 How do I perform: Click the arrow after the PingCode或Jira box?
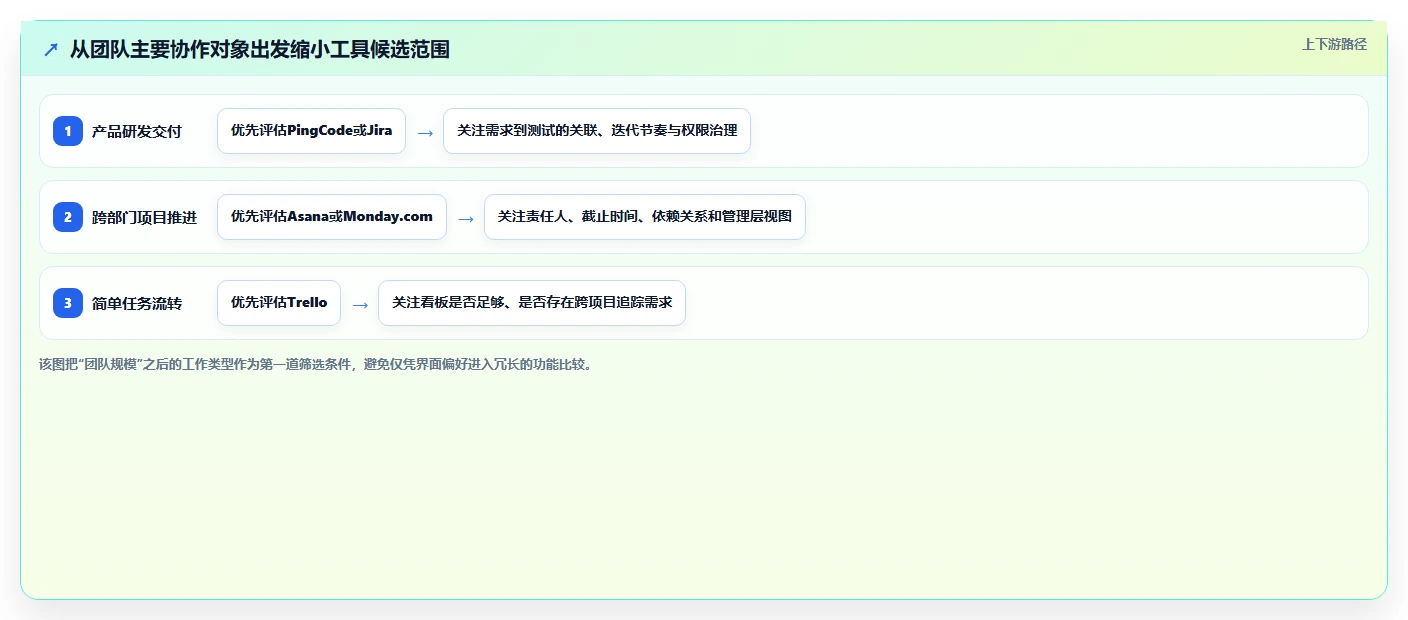tap(425, 132)
